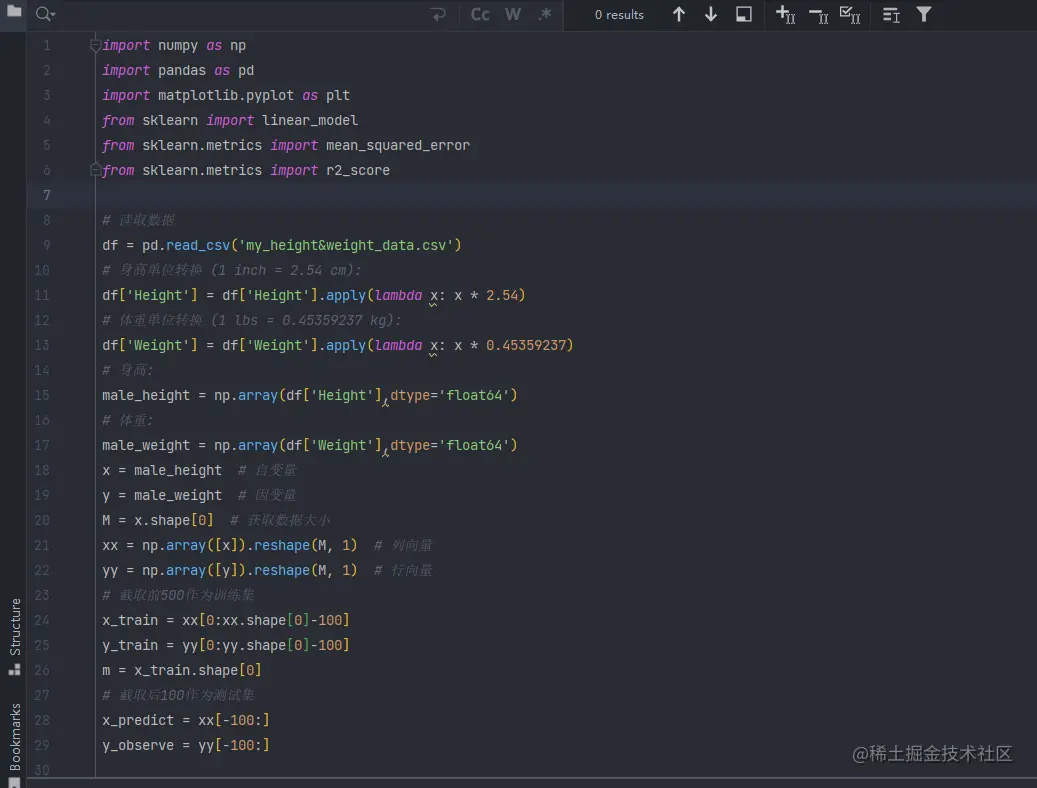Unselect occurrence icon in search bar
Screen dimensions: 1037x788
818,15
